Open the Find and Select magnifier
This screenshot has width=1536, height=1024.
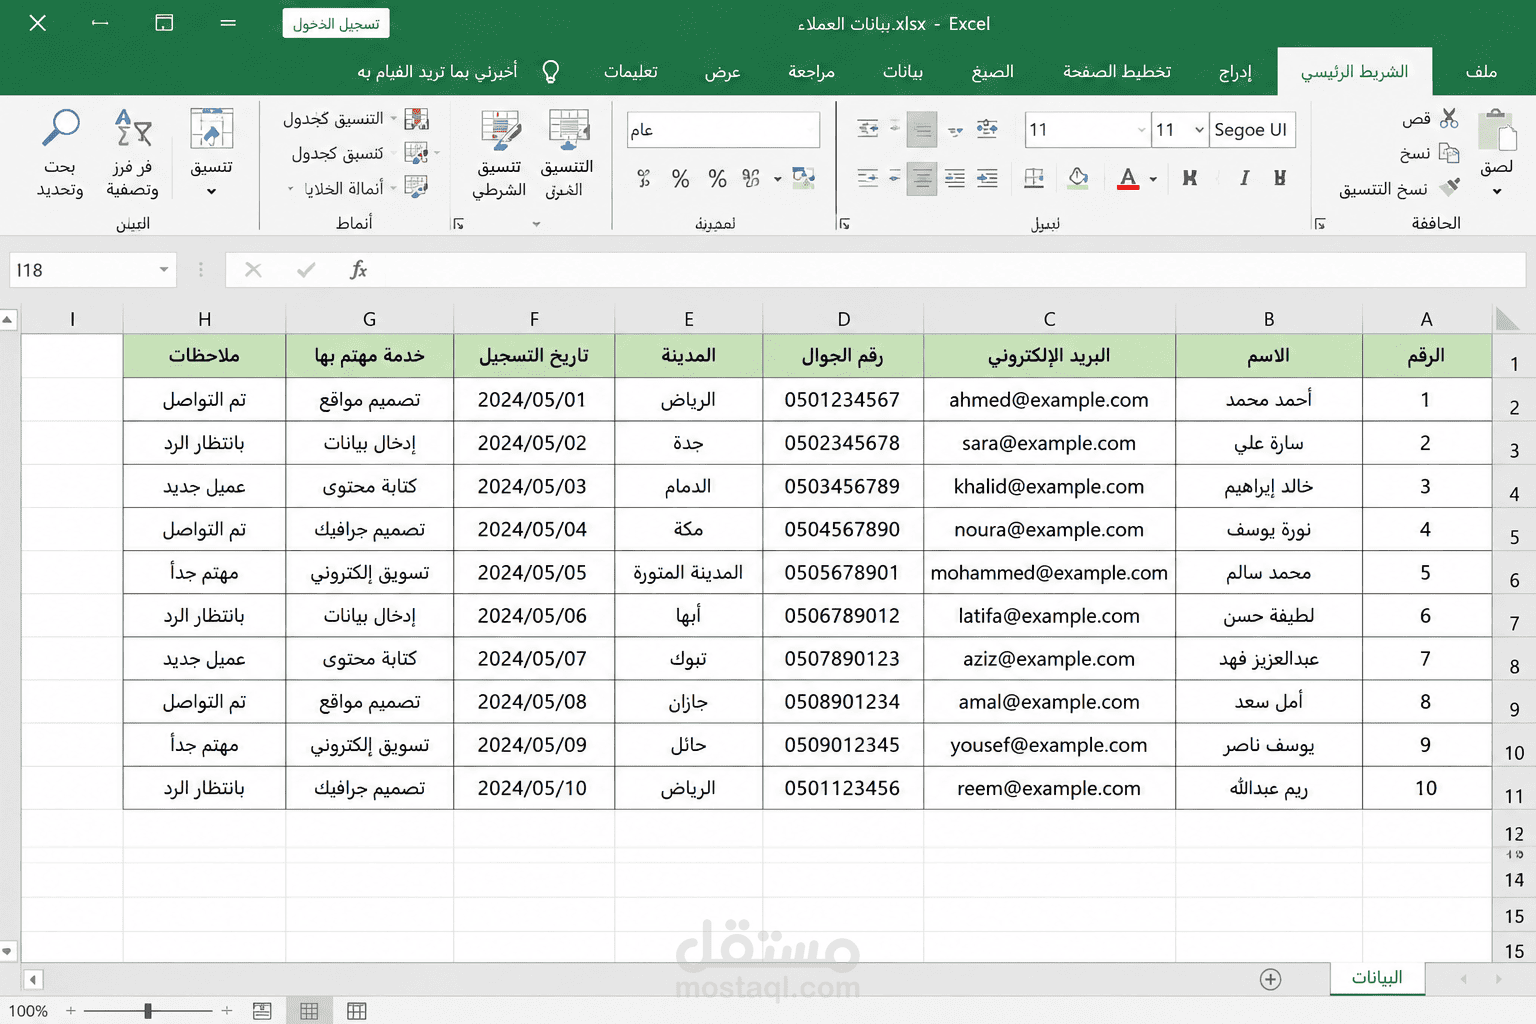60,128
